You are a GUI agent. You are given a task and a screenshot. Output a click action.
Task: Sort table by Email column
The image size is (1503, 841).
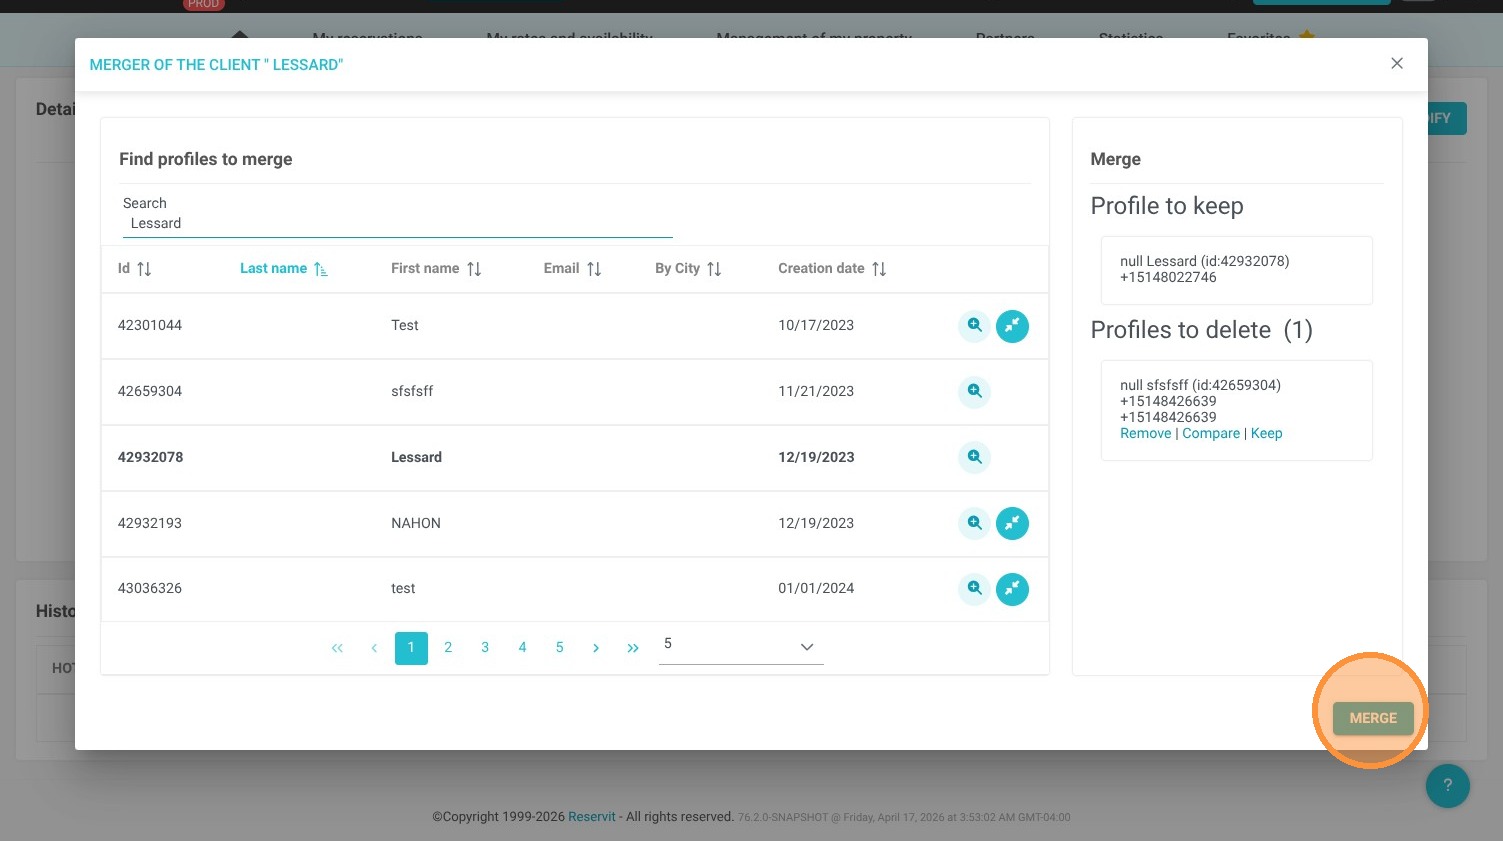(x=572, y=269)
